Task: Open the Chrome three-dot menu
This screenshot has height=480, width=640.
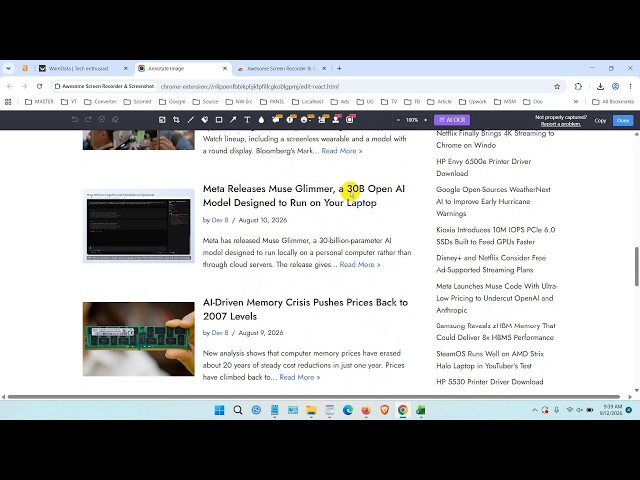Action: (630, 86)
